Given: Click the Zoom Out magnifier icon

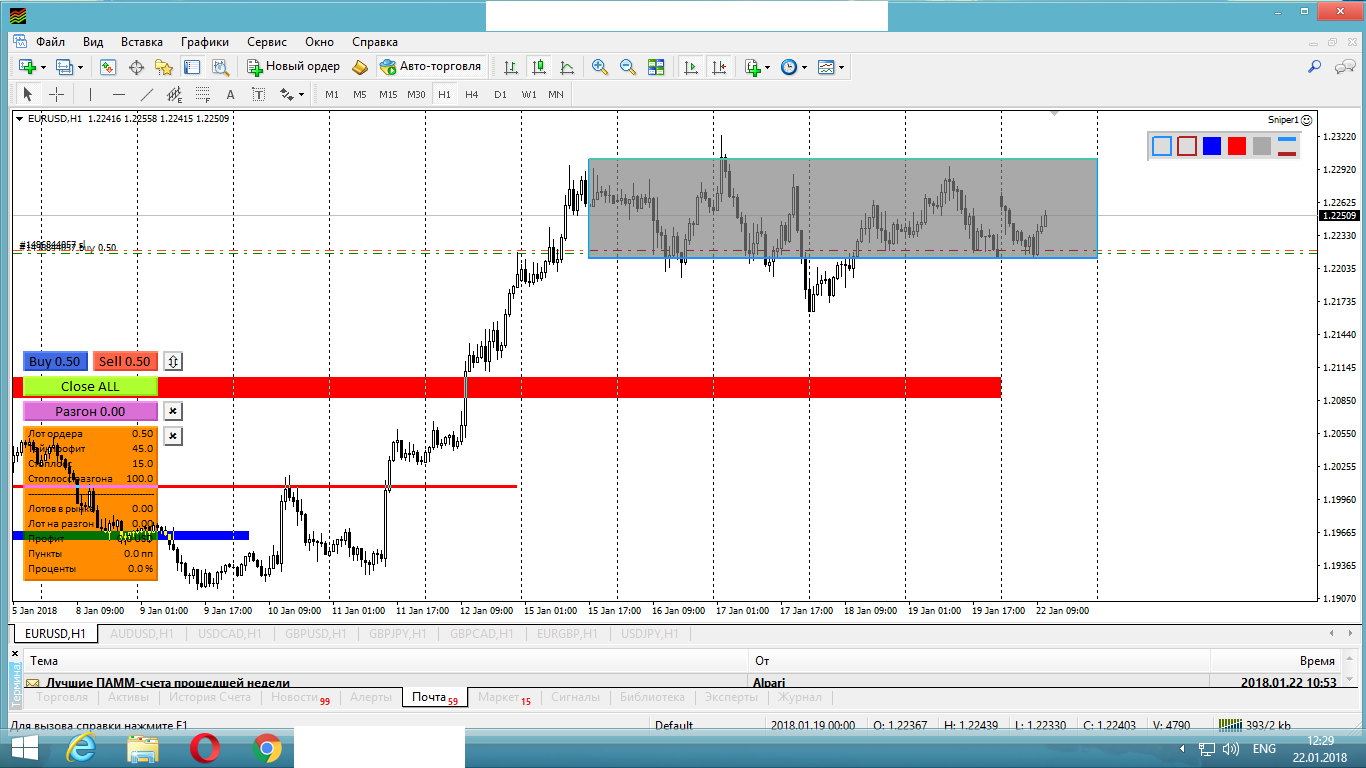Looking at the screenshot, I should tap(628, 67).
